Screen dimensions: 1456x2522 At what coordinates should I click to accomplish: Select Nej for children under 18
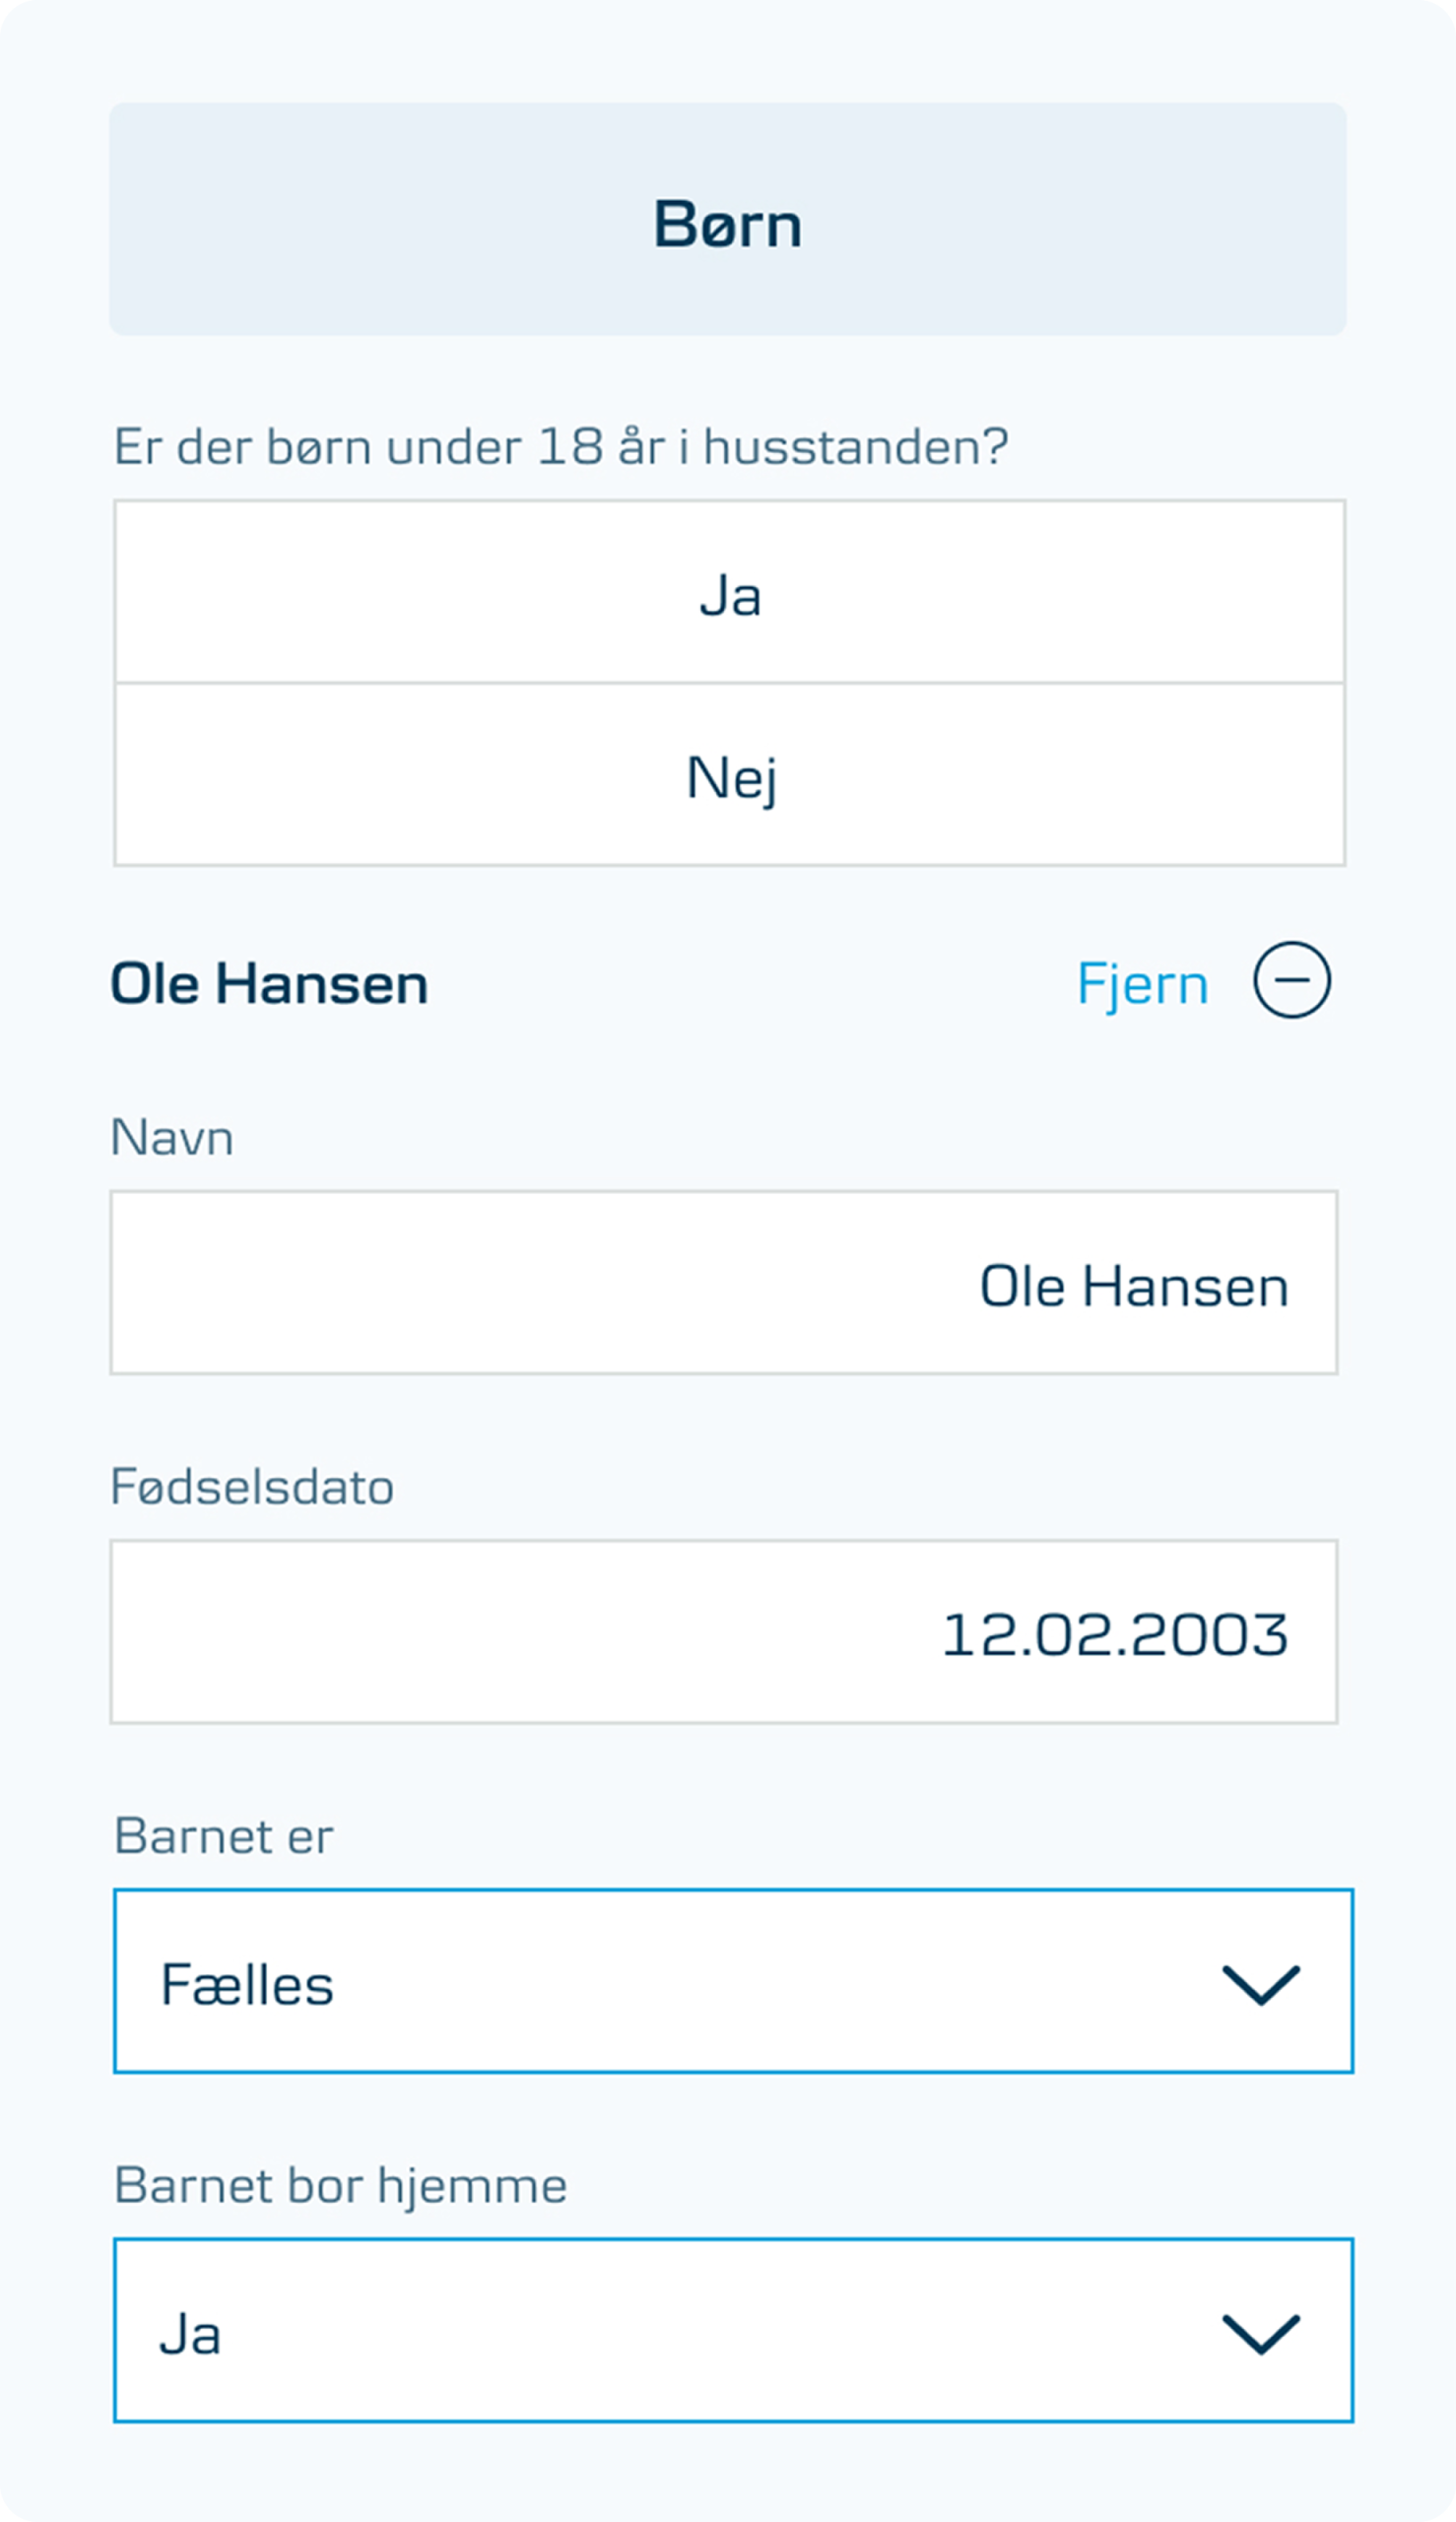pyautogui.click(x=729, y=776)
